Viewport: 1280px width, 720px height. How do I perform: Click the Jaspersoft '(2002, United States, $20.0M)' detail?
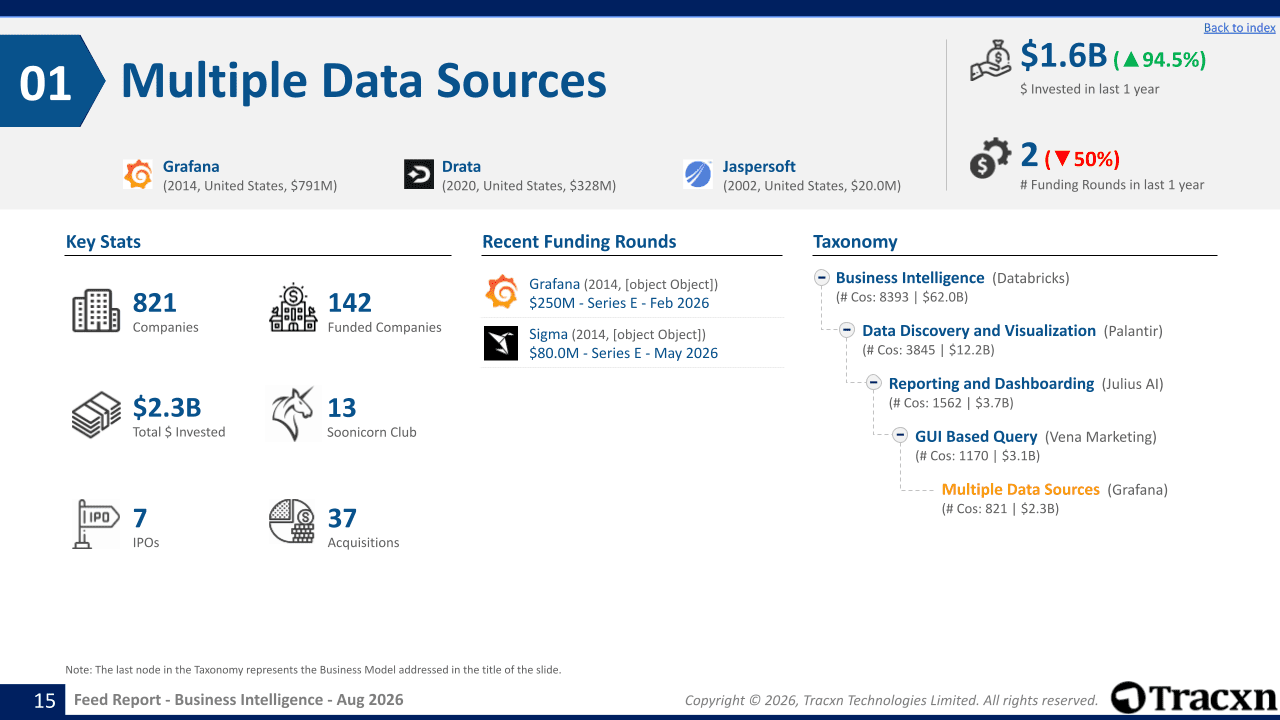812,186
